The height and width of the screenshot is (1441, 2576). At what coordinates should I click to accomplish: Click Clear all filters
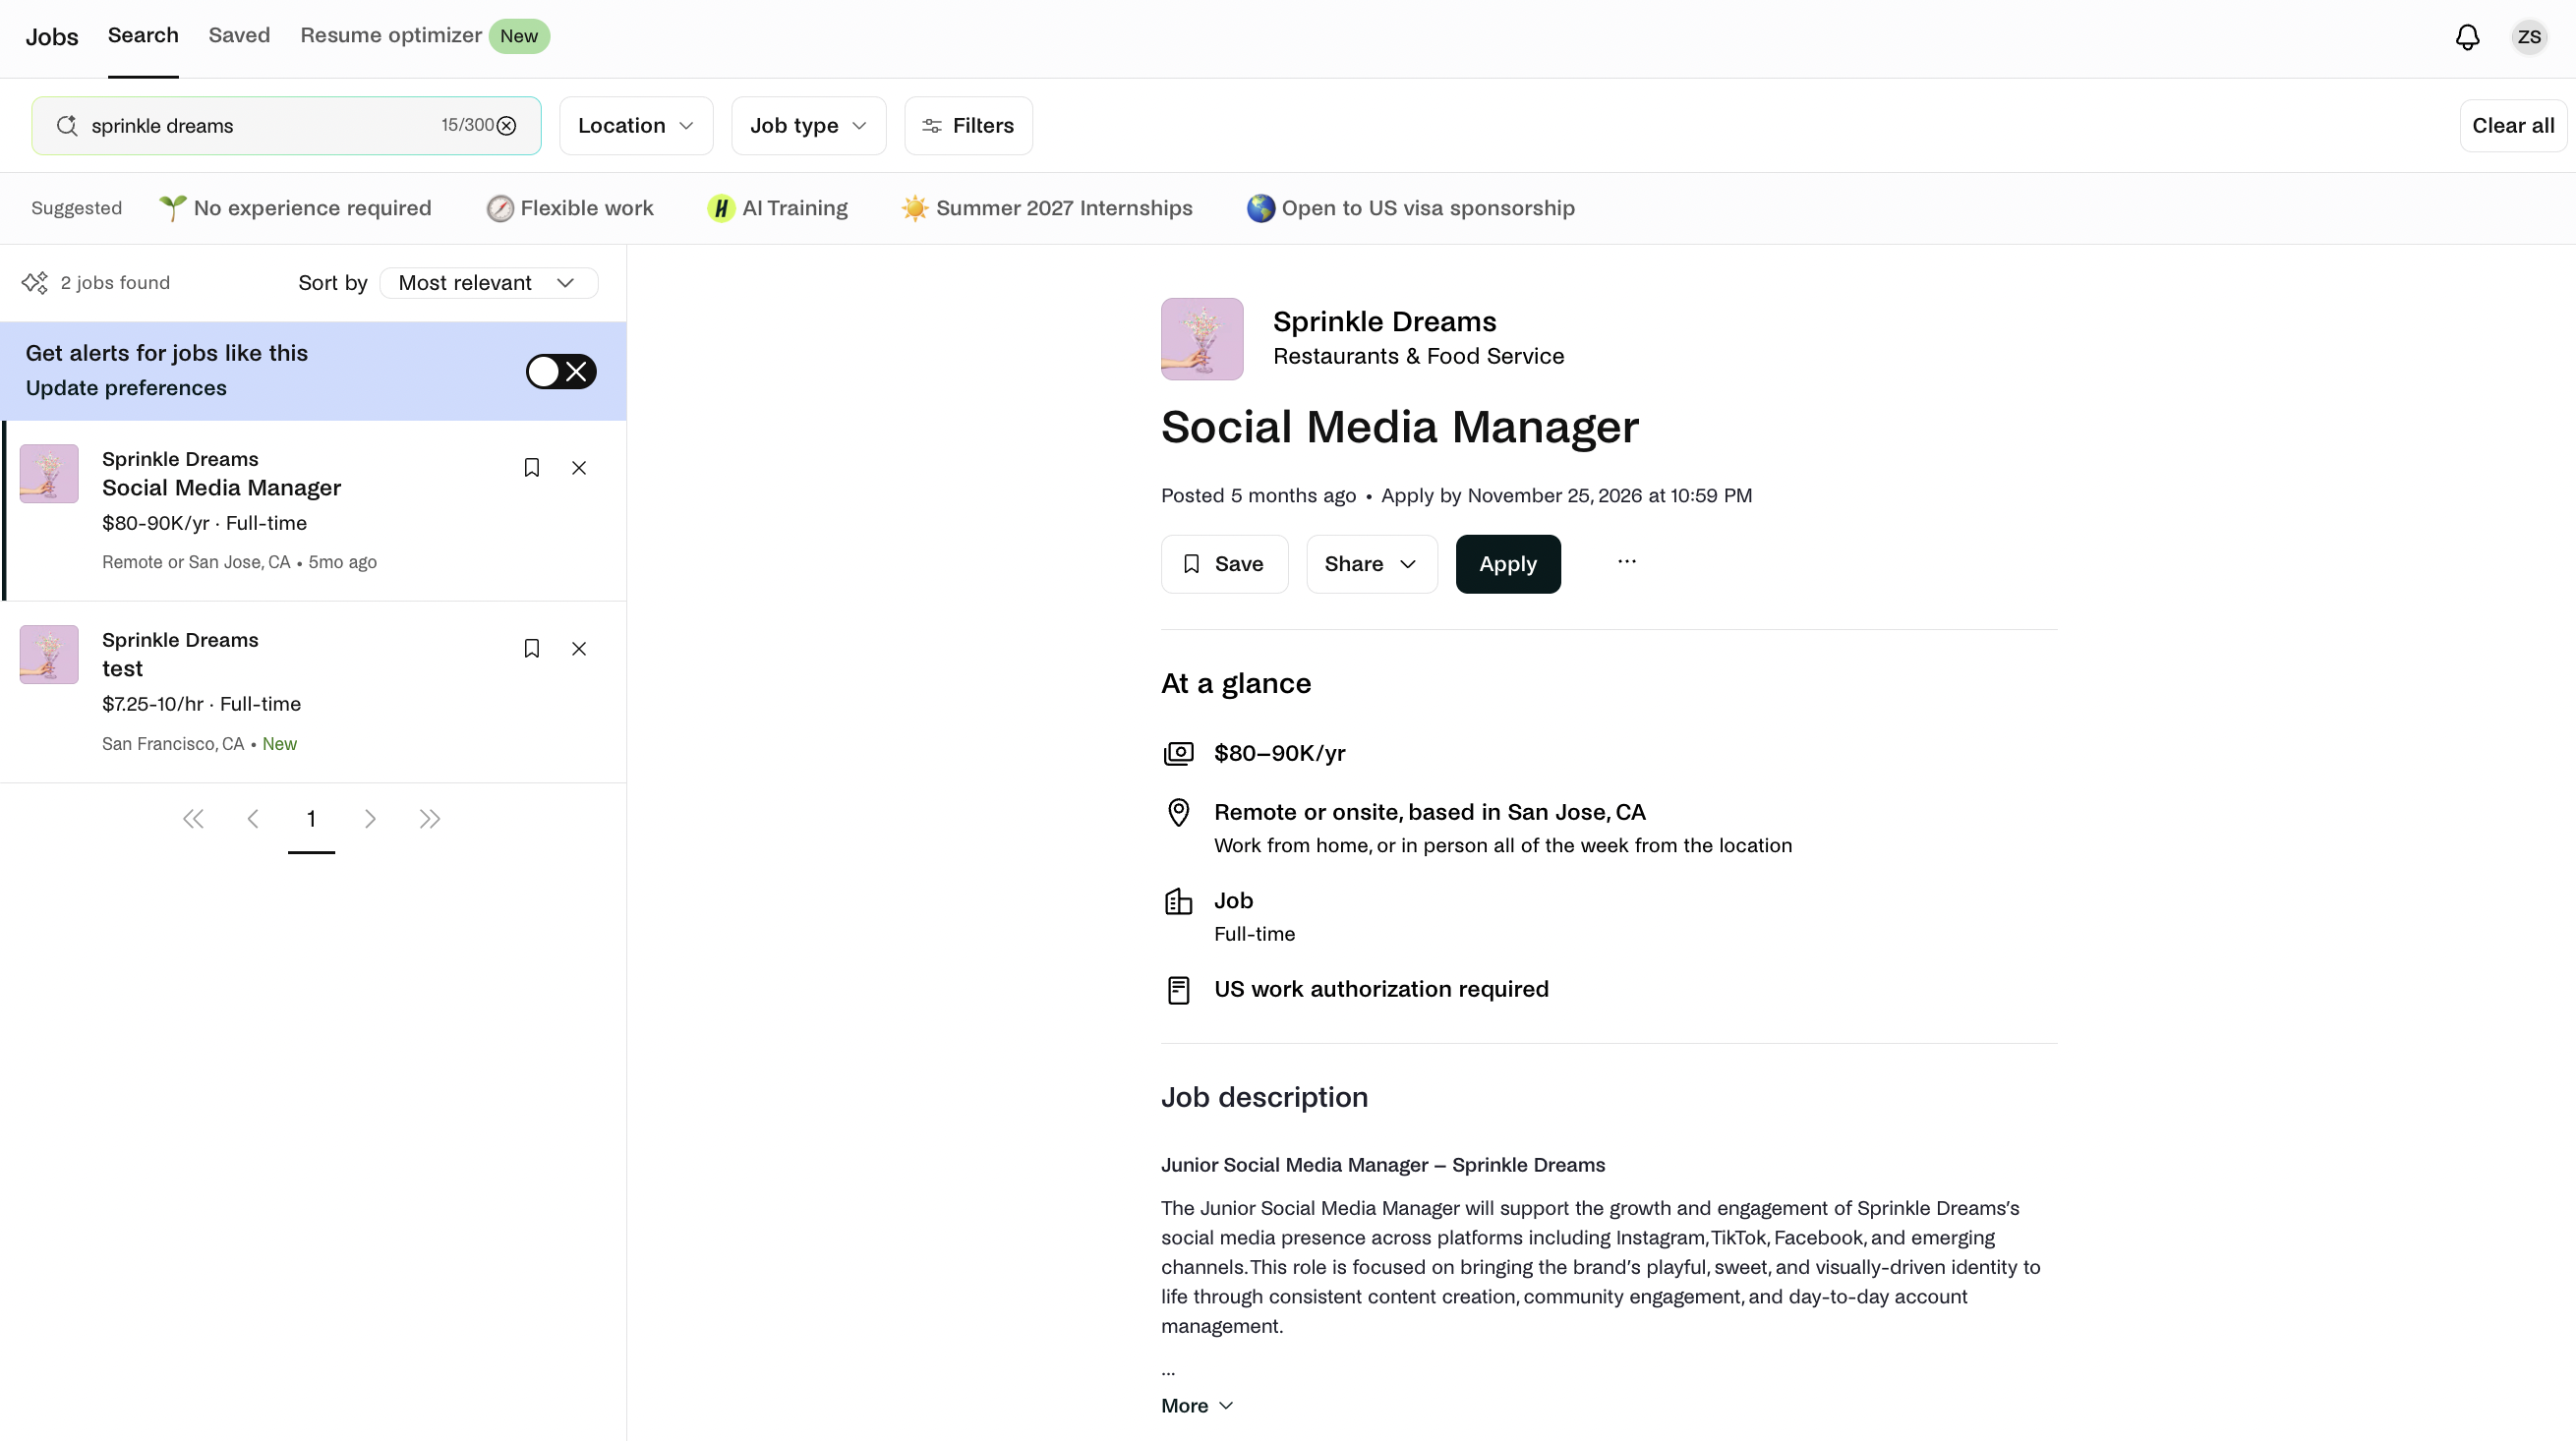pyautogui.click(x=2512, y=125)
